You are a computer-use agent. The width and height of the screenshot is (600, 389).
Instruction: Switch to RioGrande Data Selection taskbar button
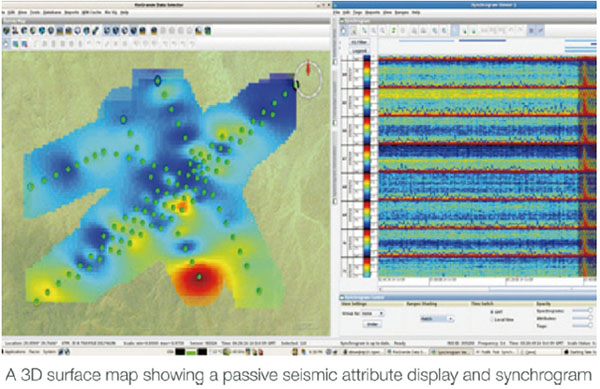(408, 352)
